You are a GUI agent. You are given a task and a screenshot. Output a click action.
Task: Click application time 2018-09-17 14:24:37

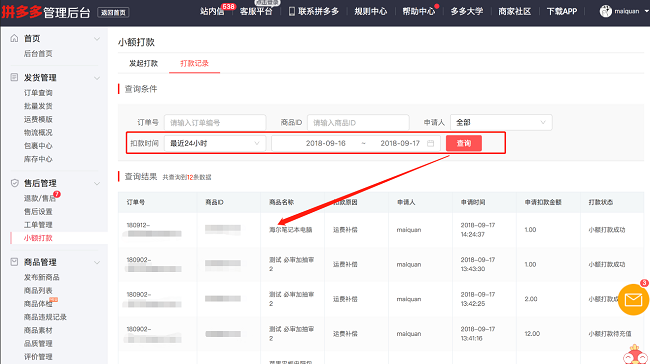pyautogui.click(x=478, y=230)
